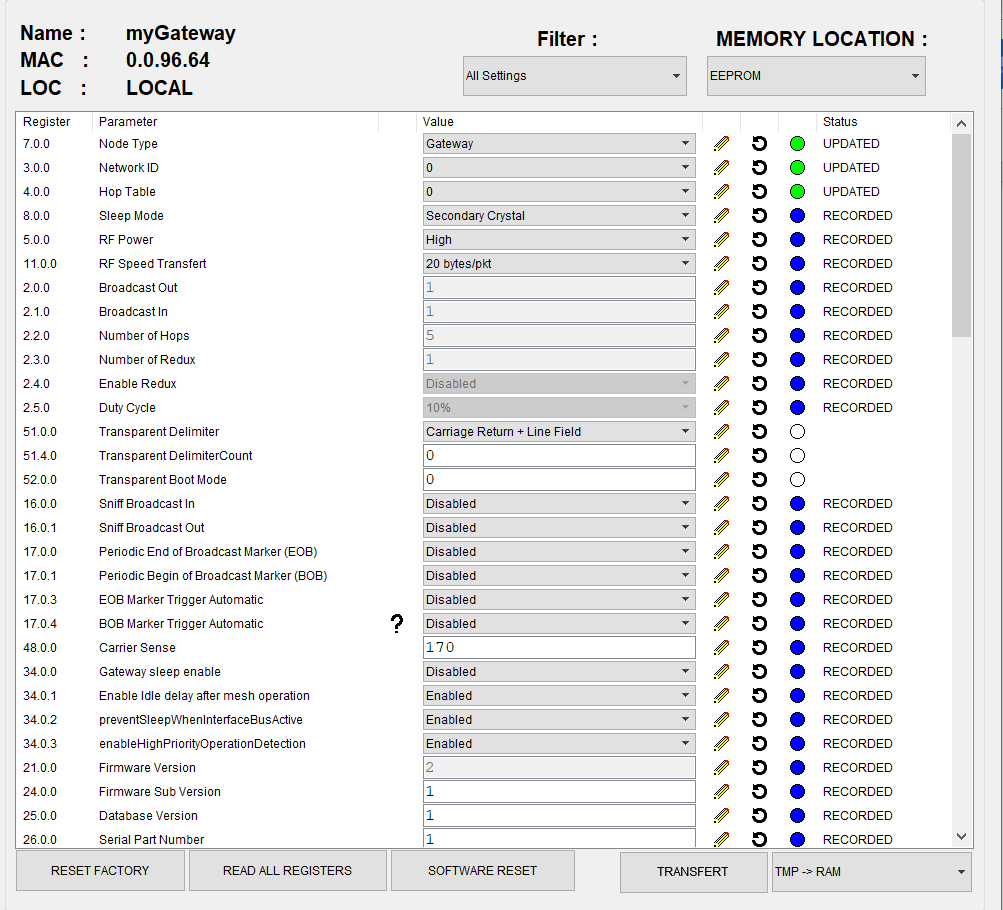This screenshot has width=1003, height=910.
Task: Open the Transparent Delimiter dropdown
Action: [x=559, y=432]
